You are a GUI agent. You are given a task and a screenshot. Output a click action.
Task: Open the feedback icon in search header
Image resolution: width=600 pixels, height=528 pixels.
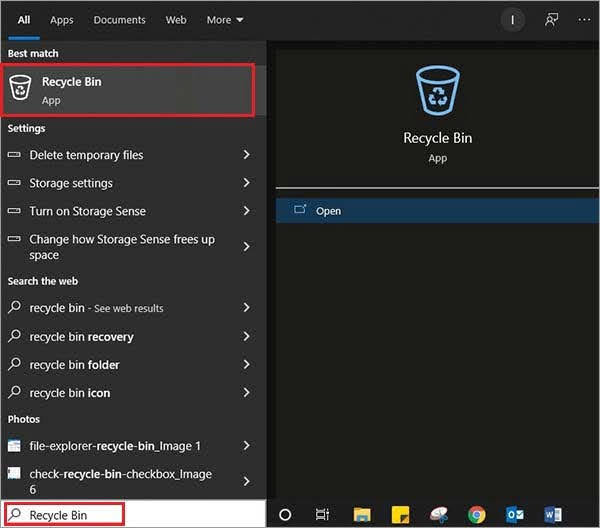click(551, 20)
